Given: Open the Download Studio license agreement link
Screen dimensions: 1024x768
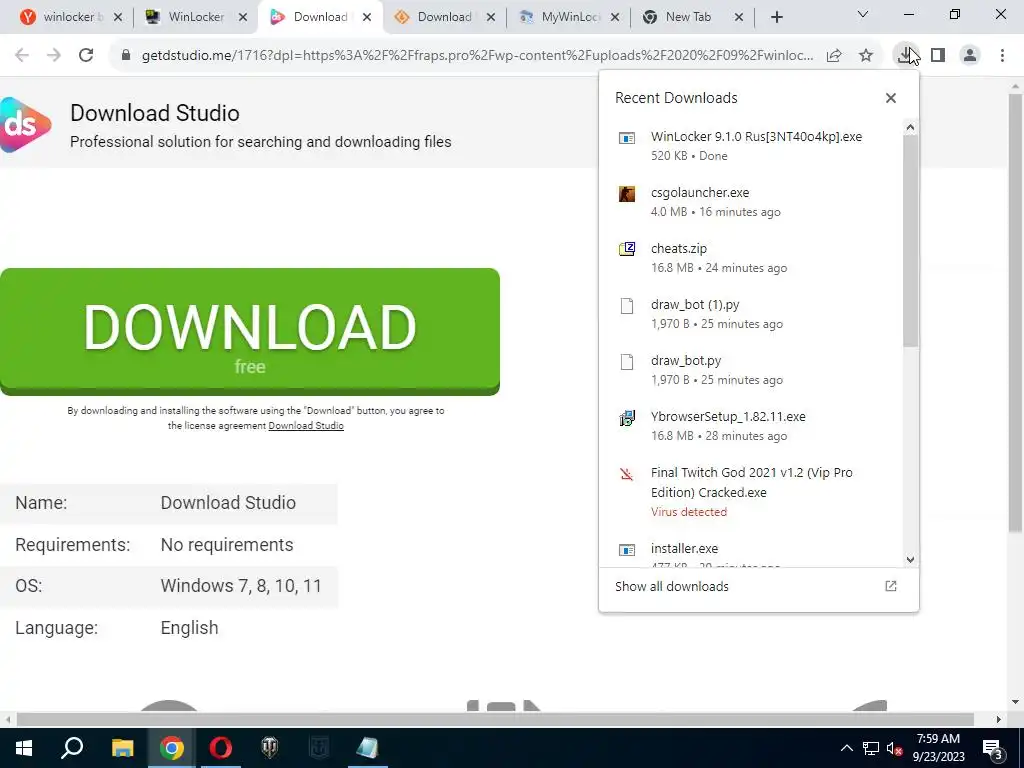Looking at the screenshot, I should 306,426.
